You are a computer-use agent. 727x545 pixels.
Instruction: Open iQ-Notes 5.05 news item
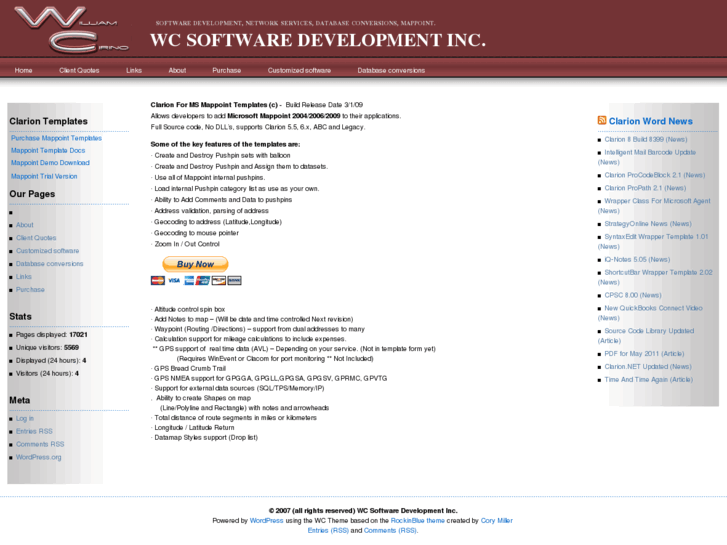(x=637, y=260)
